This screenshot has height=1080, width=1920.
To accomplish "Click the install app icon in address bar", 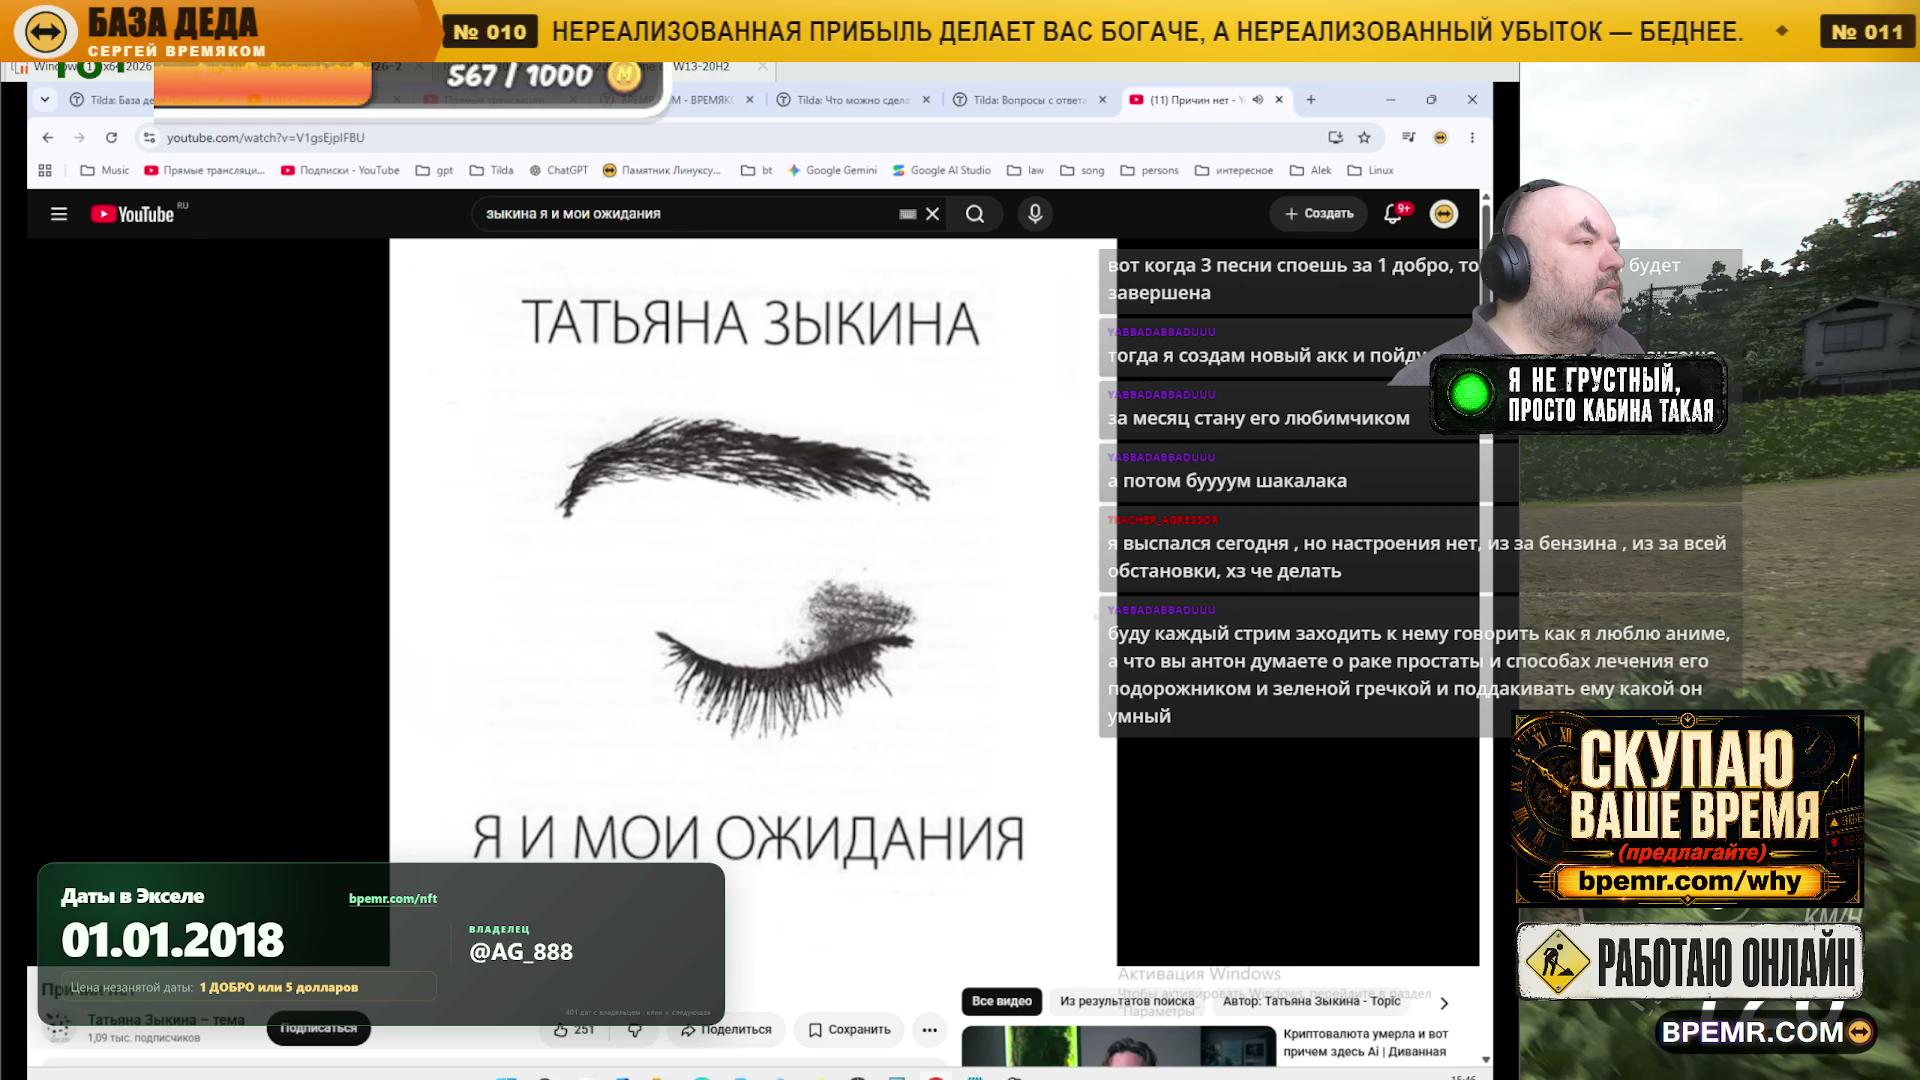I will coord(1335,138).
